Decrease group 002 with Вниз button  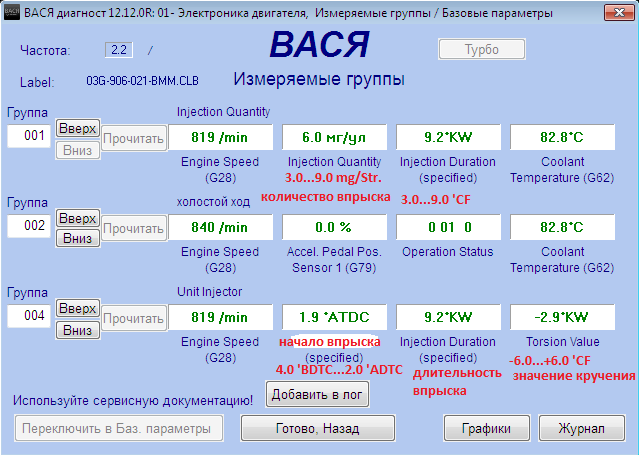tap(77, 239)
